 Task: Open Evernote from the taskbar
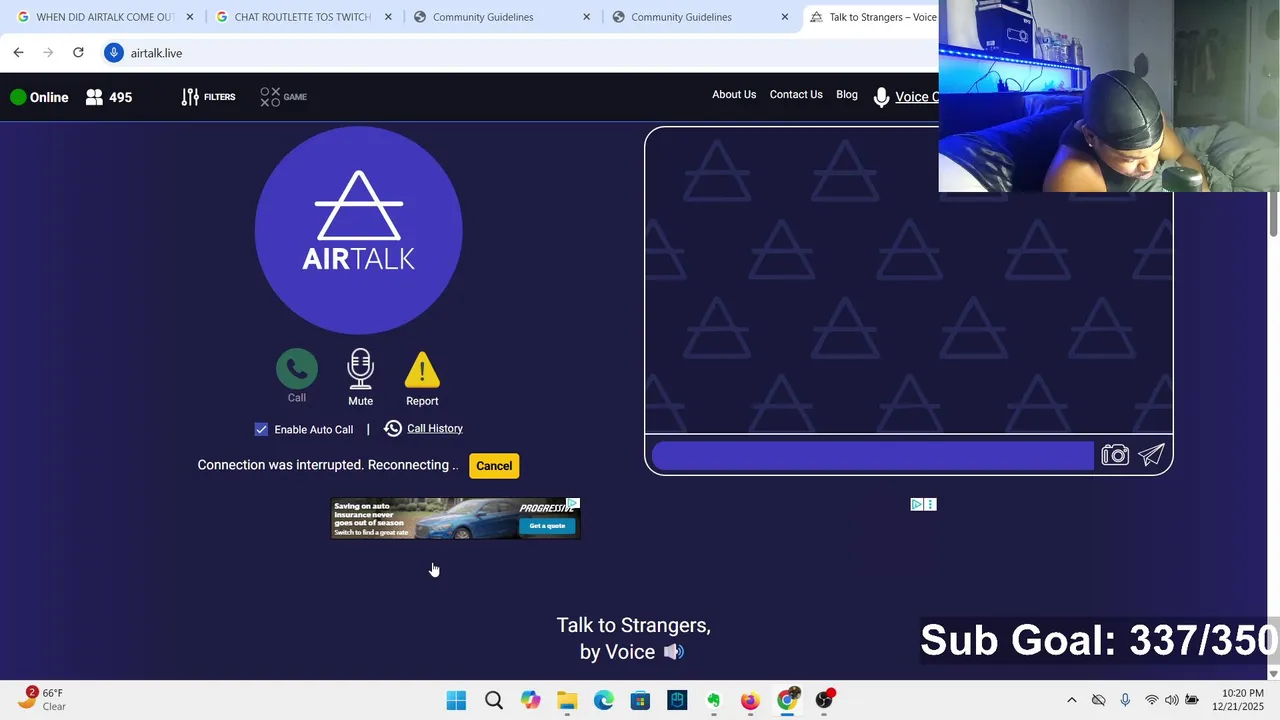[x=714, y=700]
